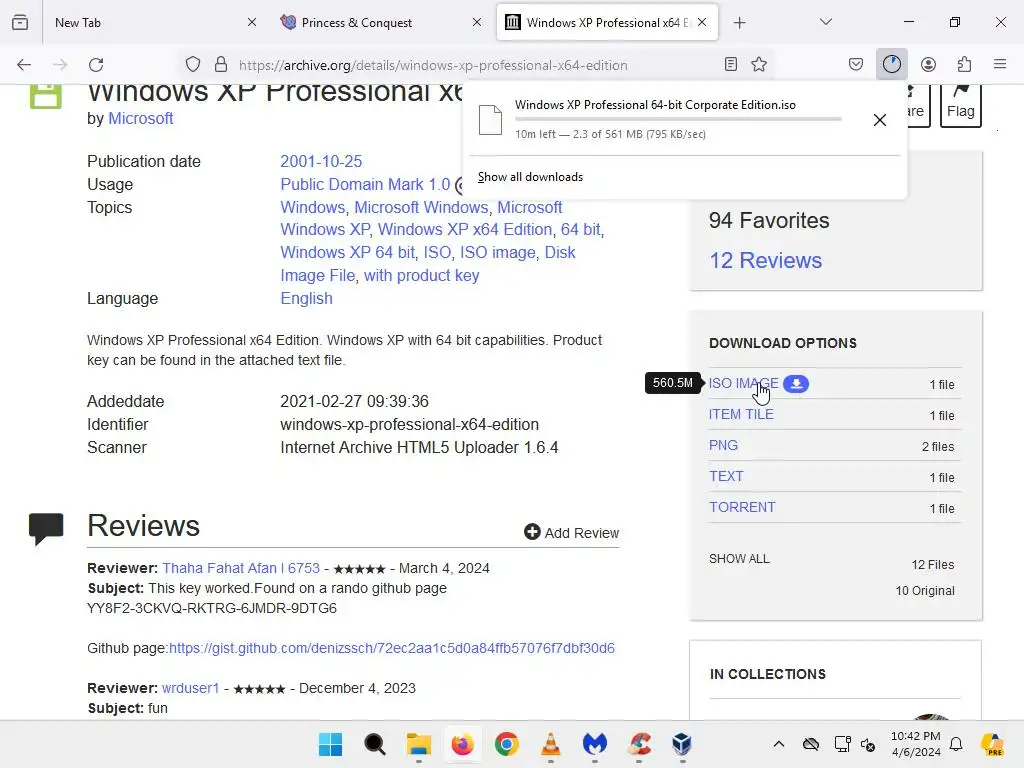
Task: Open reviewer wrduser1 profile
Action: [x=191, y=688]
